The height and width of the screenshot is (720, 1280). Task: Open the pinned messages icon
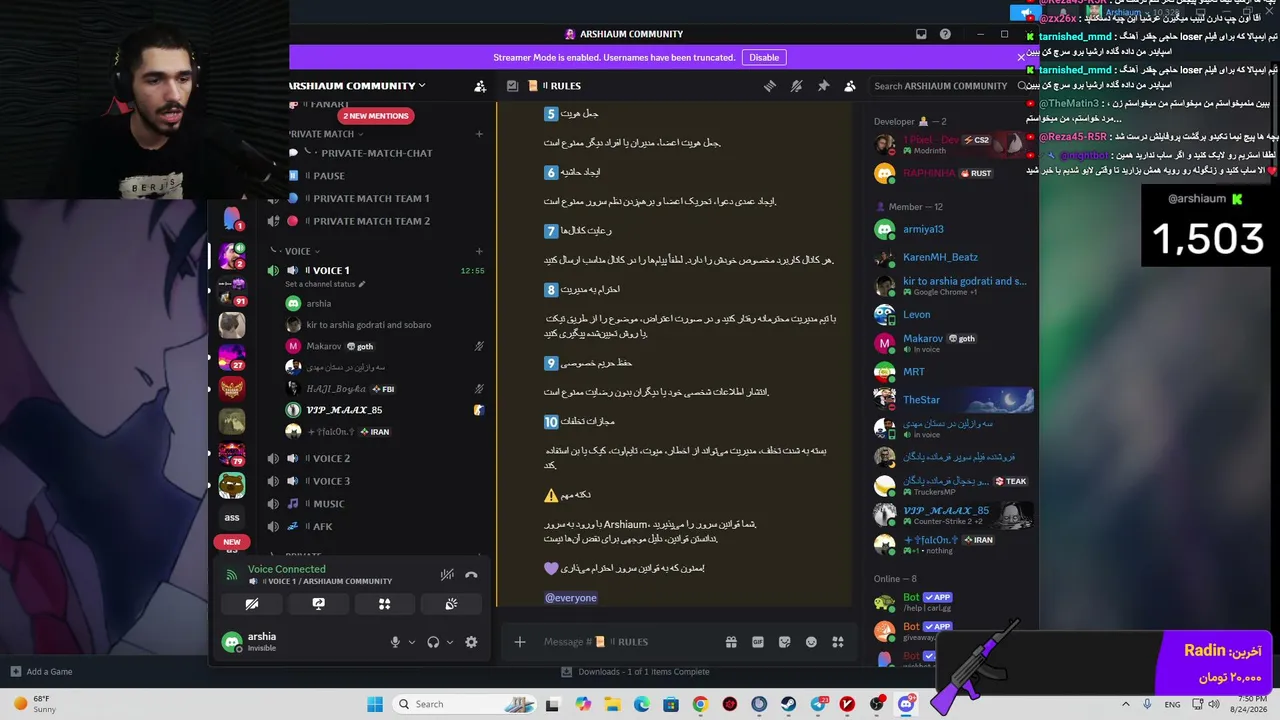[823, 86]
